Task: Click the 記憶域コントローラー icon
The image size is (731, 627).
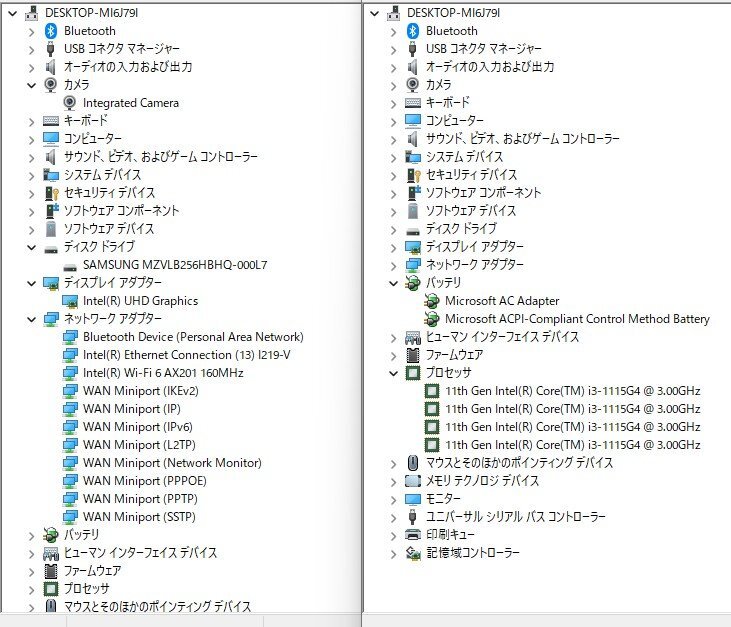Action: pyautogui.click(x=413, y=553)
